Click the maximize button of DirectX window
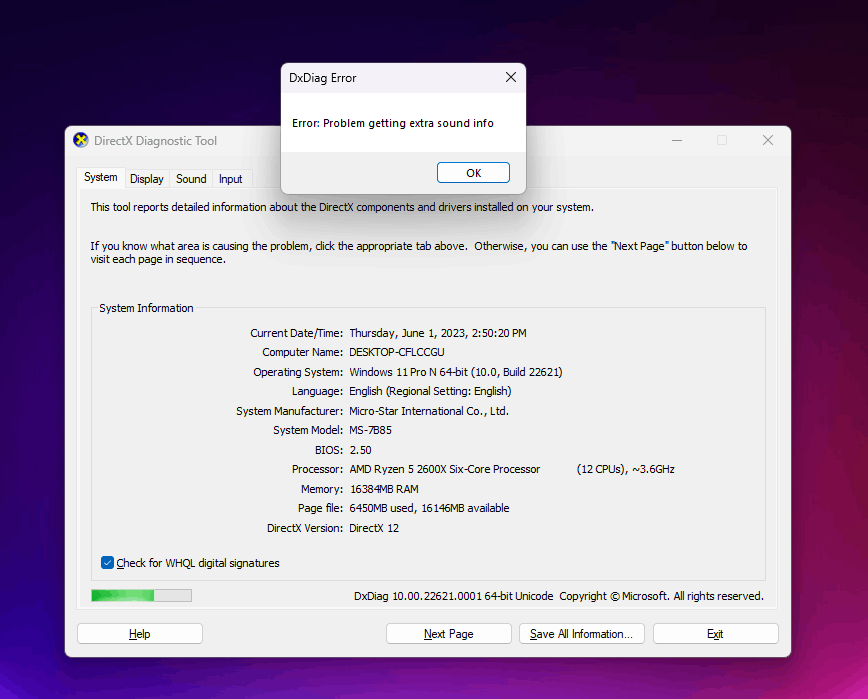 (722, 141)
